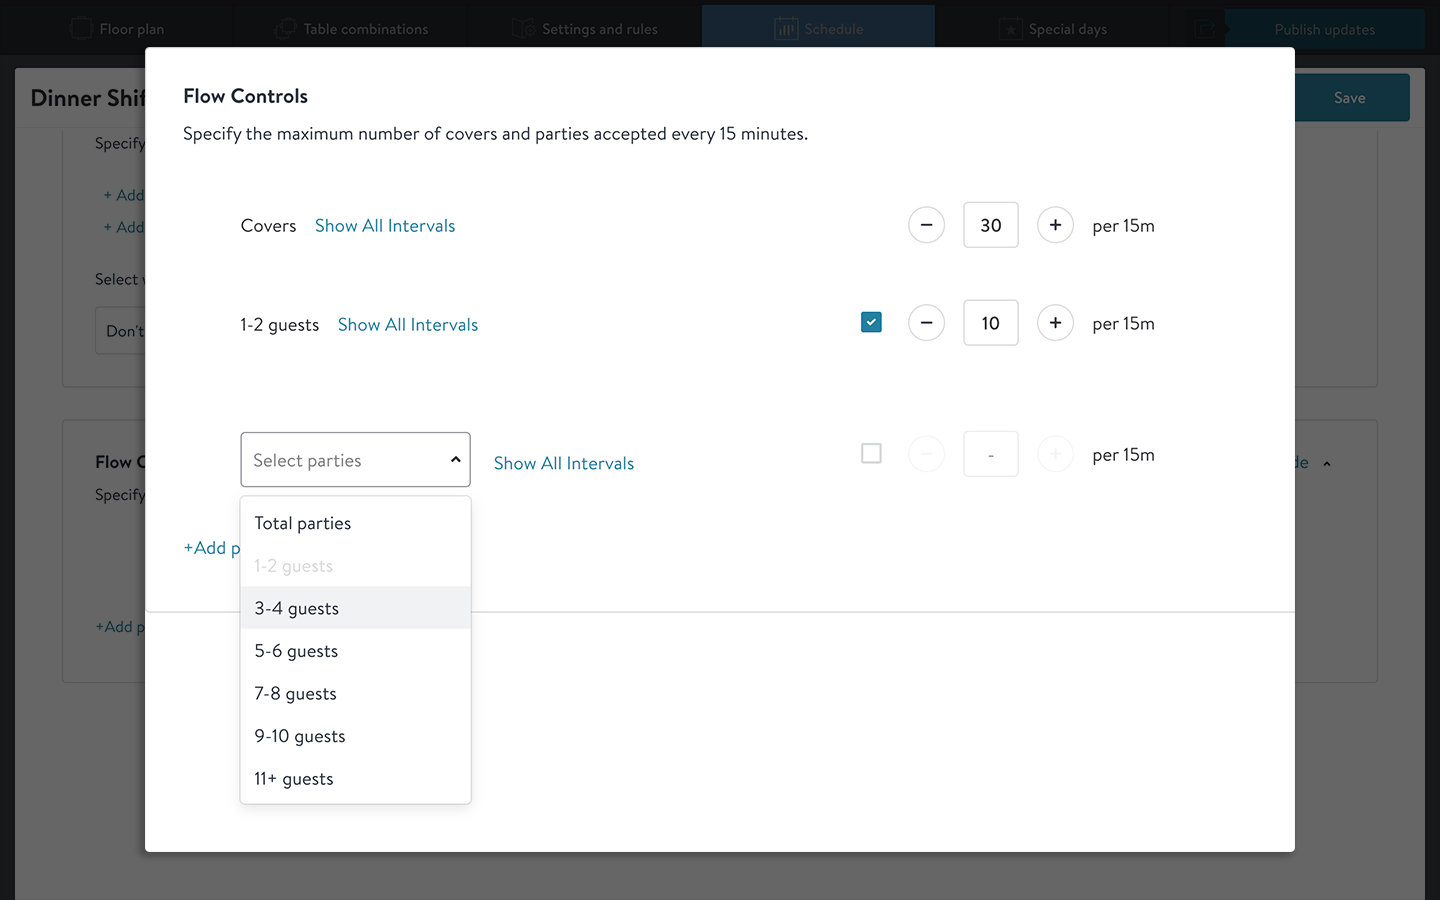Enable checkbox beside Select parties row
This screenshot has height=900, width=1440.
[871, 454]
